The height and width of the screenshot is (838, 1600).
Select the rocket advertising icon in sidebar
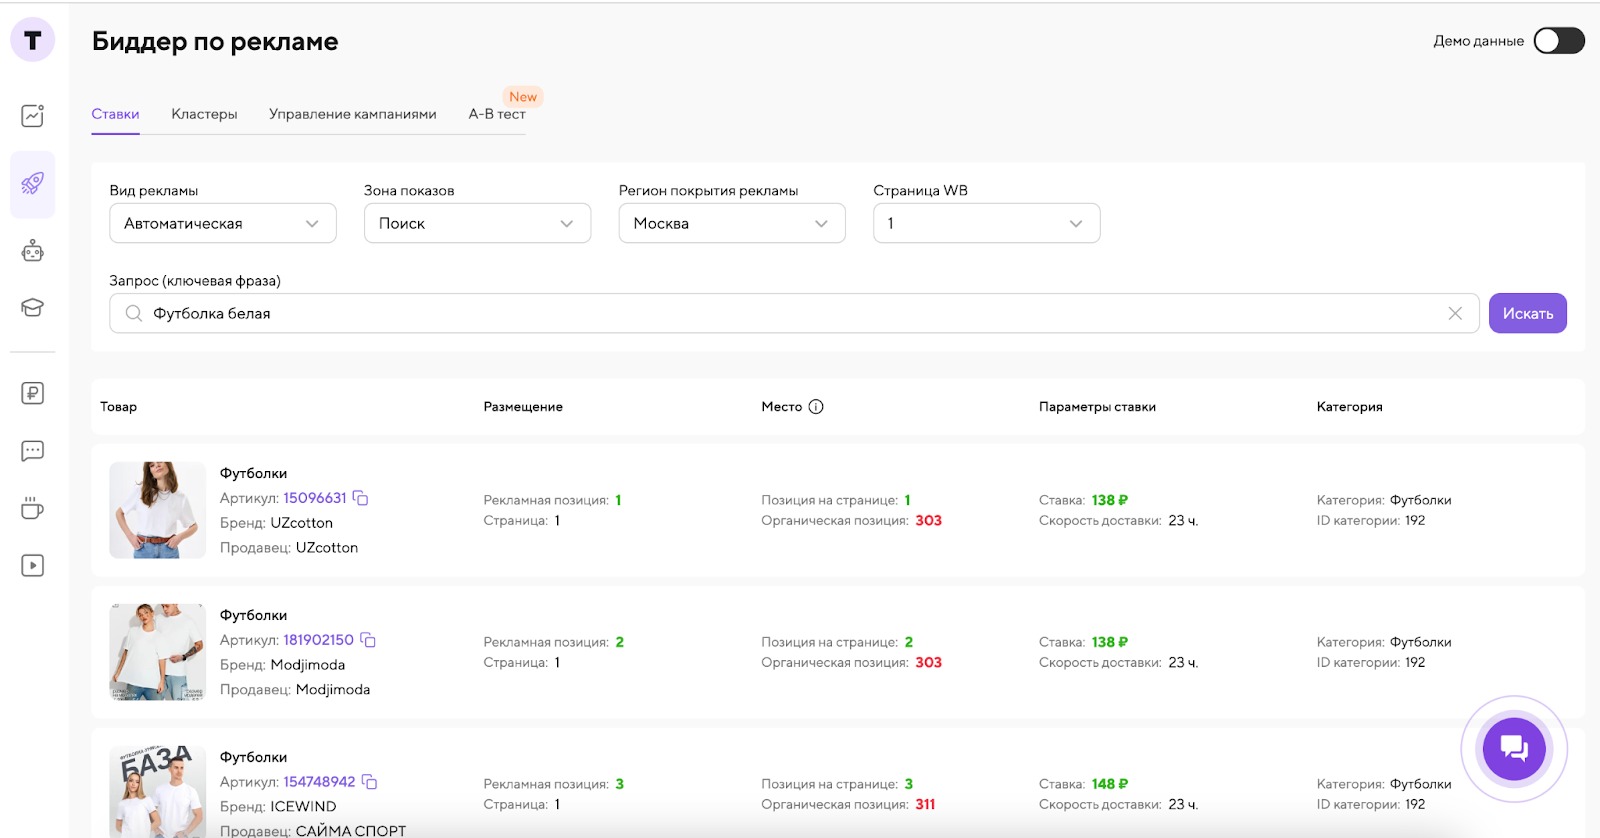pyautogui.click(x=32, y=184)
